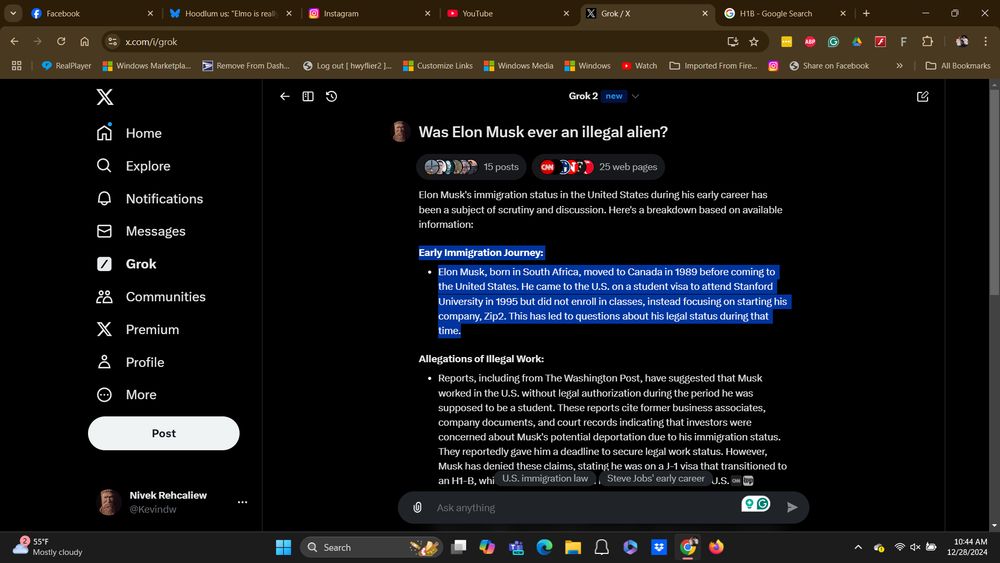This screenshot has width=1000, height=563.
Task: Open the Google Drive extension icon
Action: (857, 41)
